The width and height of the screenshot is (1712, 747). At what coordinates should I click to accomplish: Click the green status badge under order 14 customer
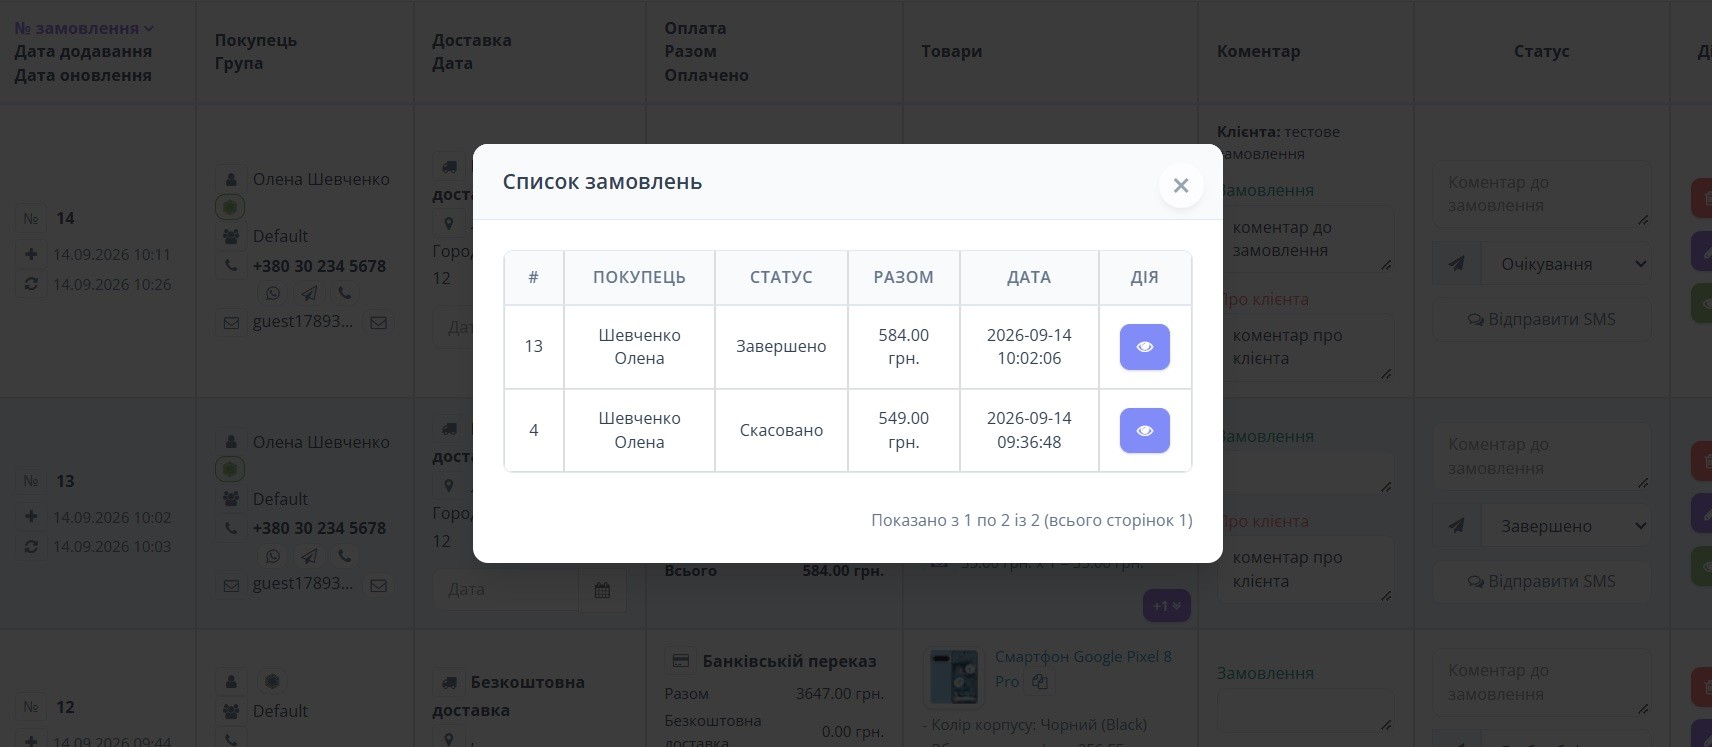(230, 207)
